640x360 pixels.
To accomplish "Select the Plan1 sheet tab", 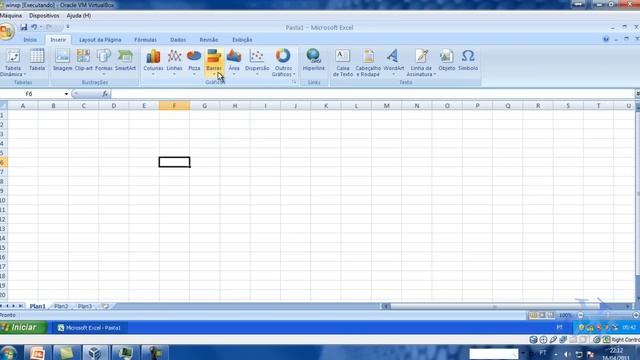I will click(x=38, y=306).
